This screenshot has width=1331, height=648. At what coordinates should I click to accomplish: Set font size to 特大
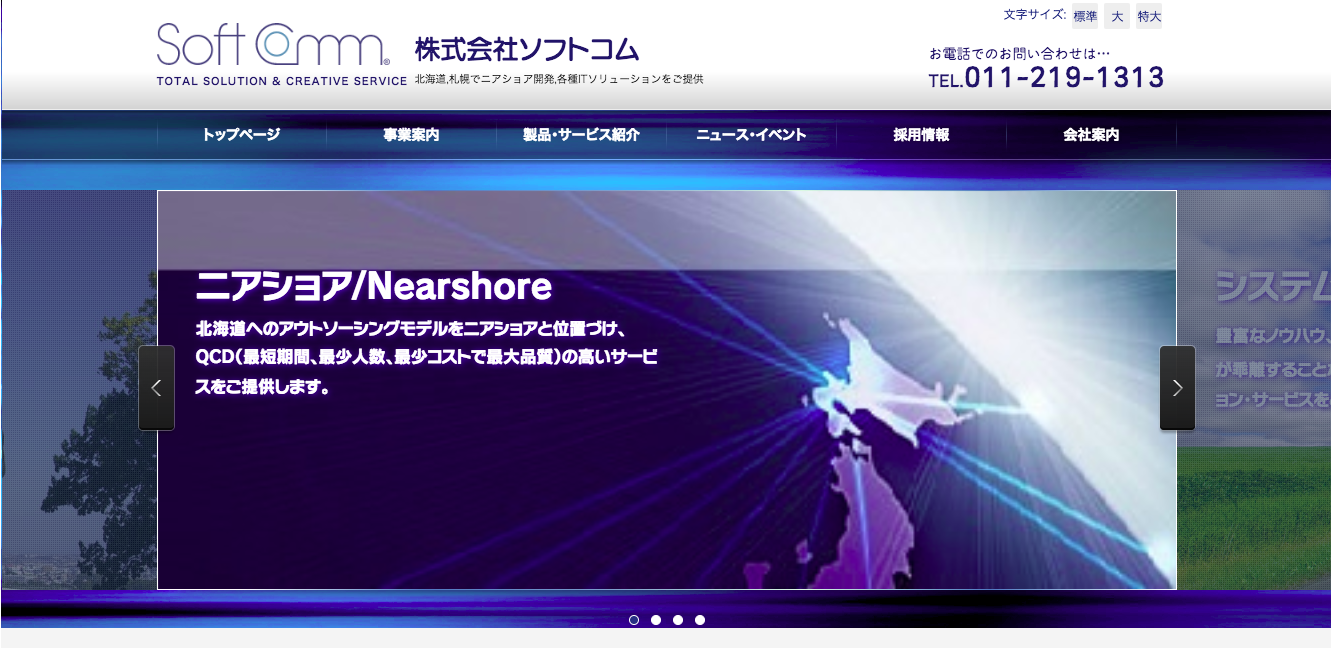pyautogui.click(x=1149, y=16)
